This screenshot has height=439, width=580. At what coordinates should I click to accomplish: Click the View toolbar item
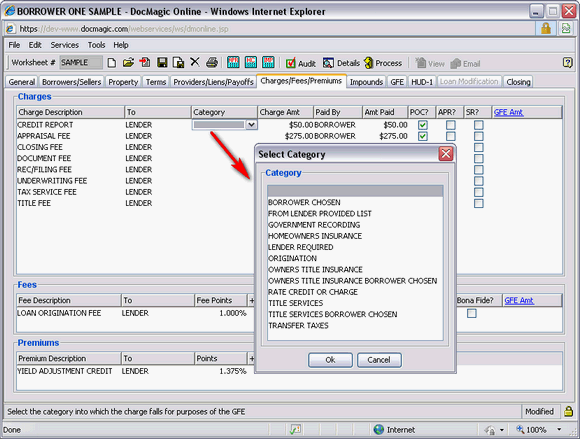click(429, 64)
